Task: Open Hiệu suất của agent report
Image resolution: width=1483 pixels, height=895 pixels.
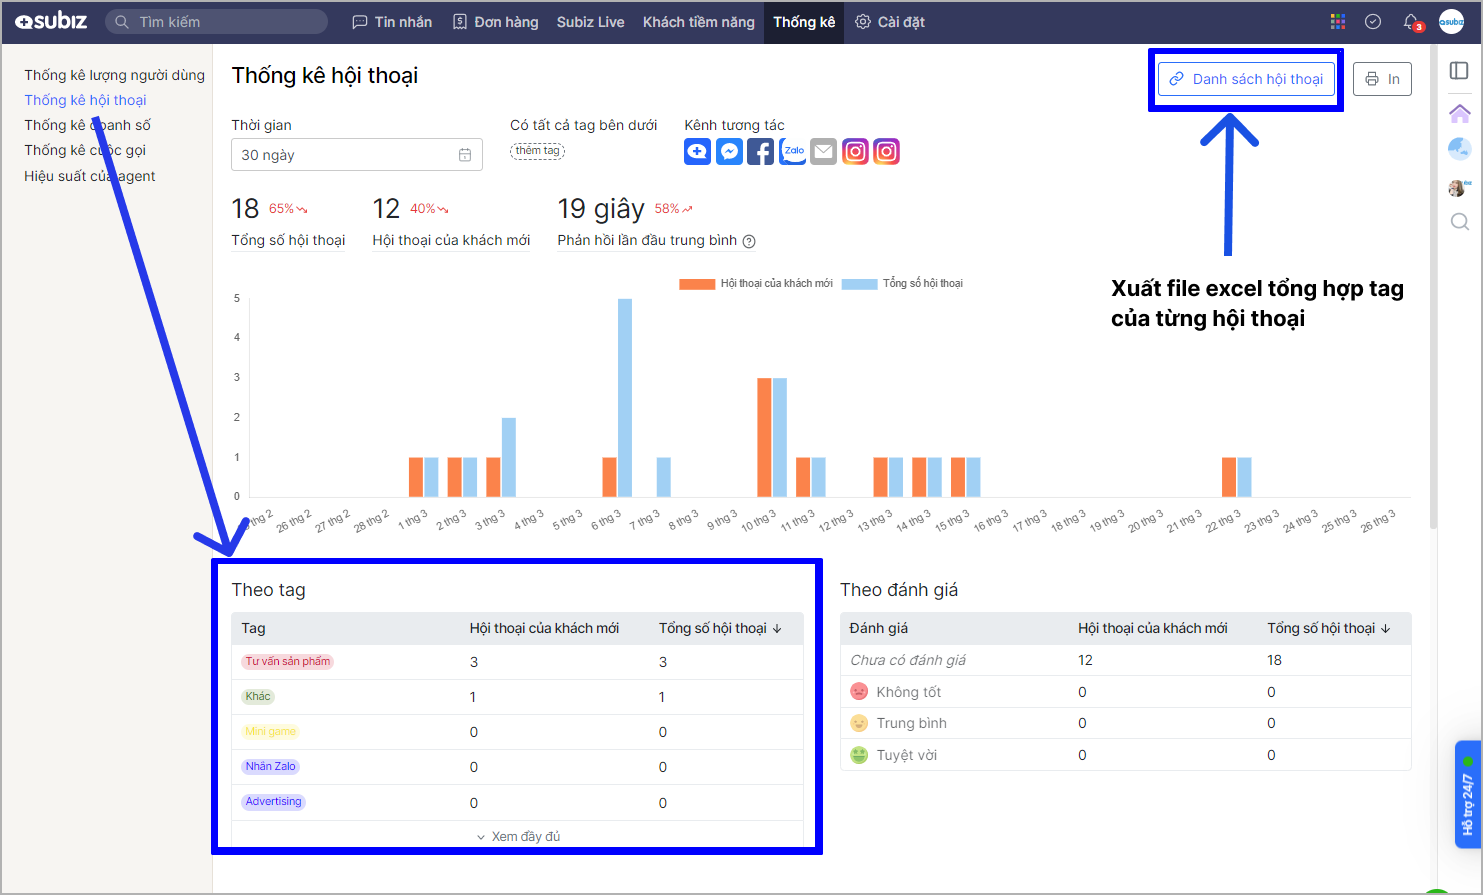Action: coord(90,176)
